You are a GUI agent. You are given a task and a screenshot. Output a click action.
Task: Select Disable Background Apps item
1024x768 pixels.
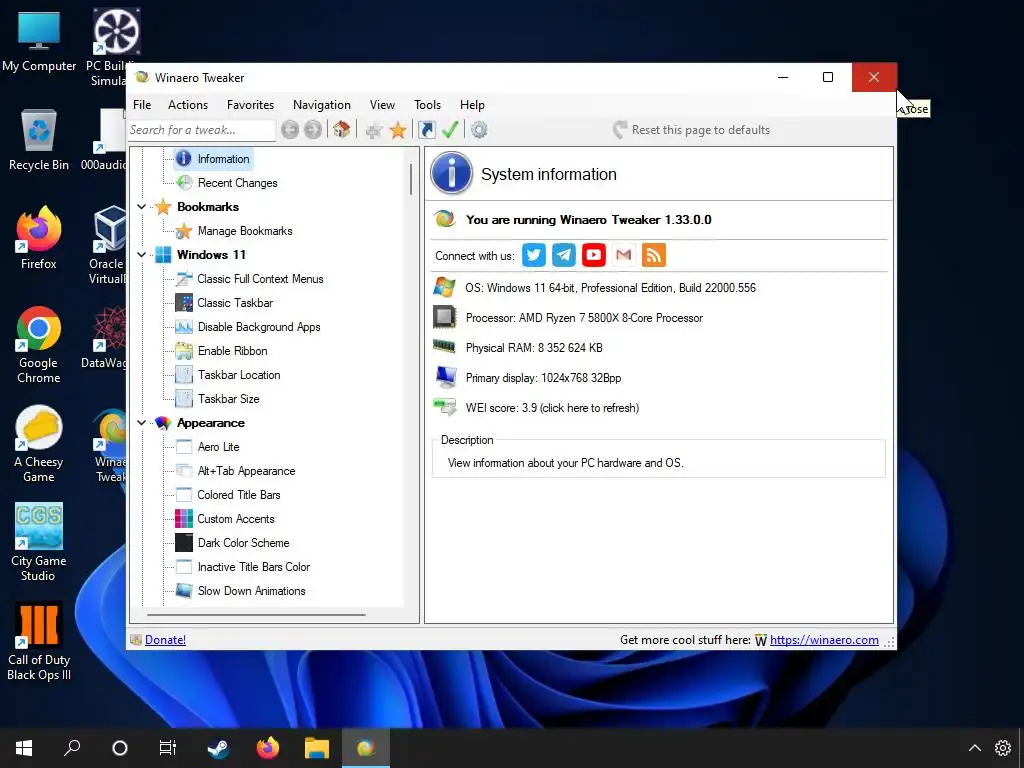tap(259, 327)
